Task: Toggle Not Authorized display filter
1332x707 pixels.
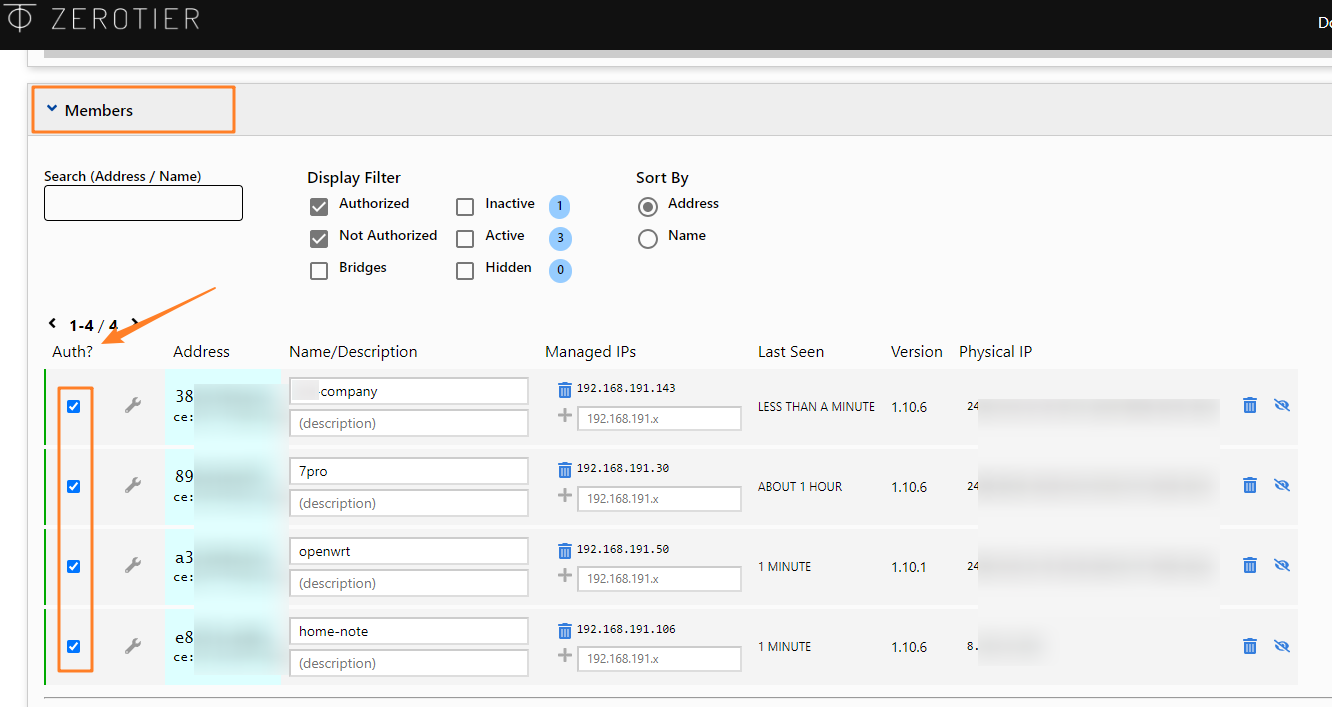Action: tap(319, 239)
